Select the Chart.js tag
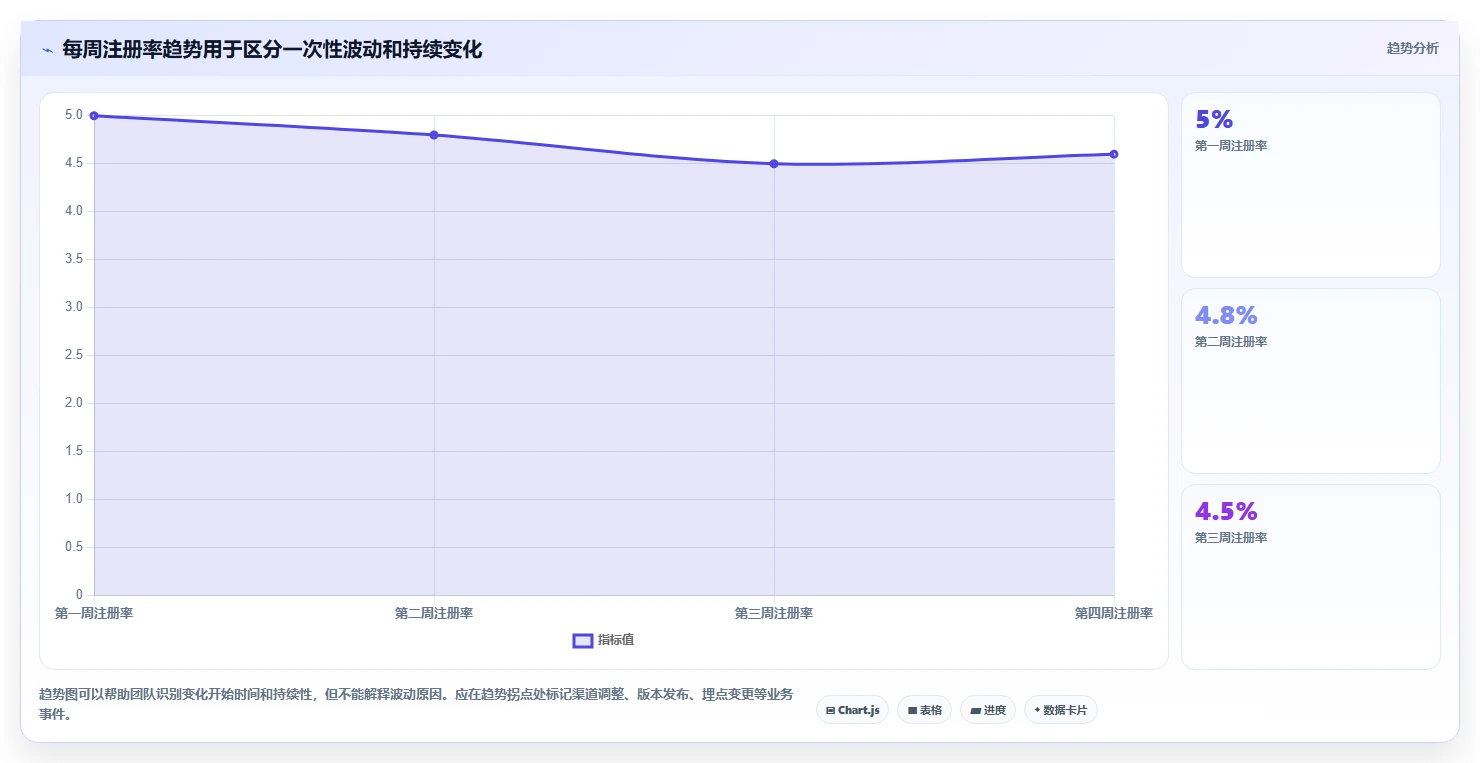Screen dimensions: 1480x763 pyautogui.click(x=852, y=710)
